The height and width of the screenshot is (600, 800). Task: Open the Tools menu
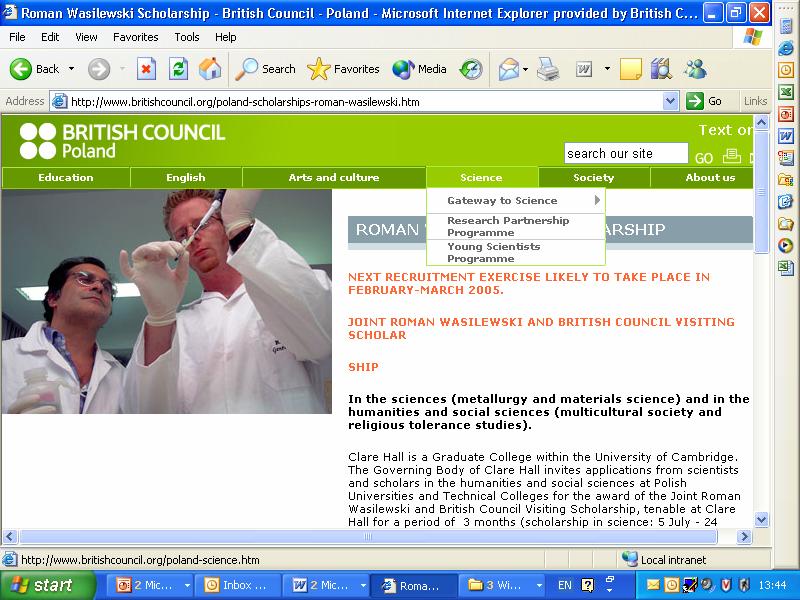point(187,37)
